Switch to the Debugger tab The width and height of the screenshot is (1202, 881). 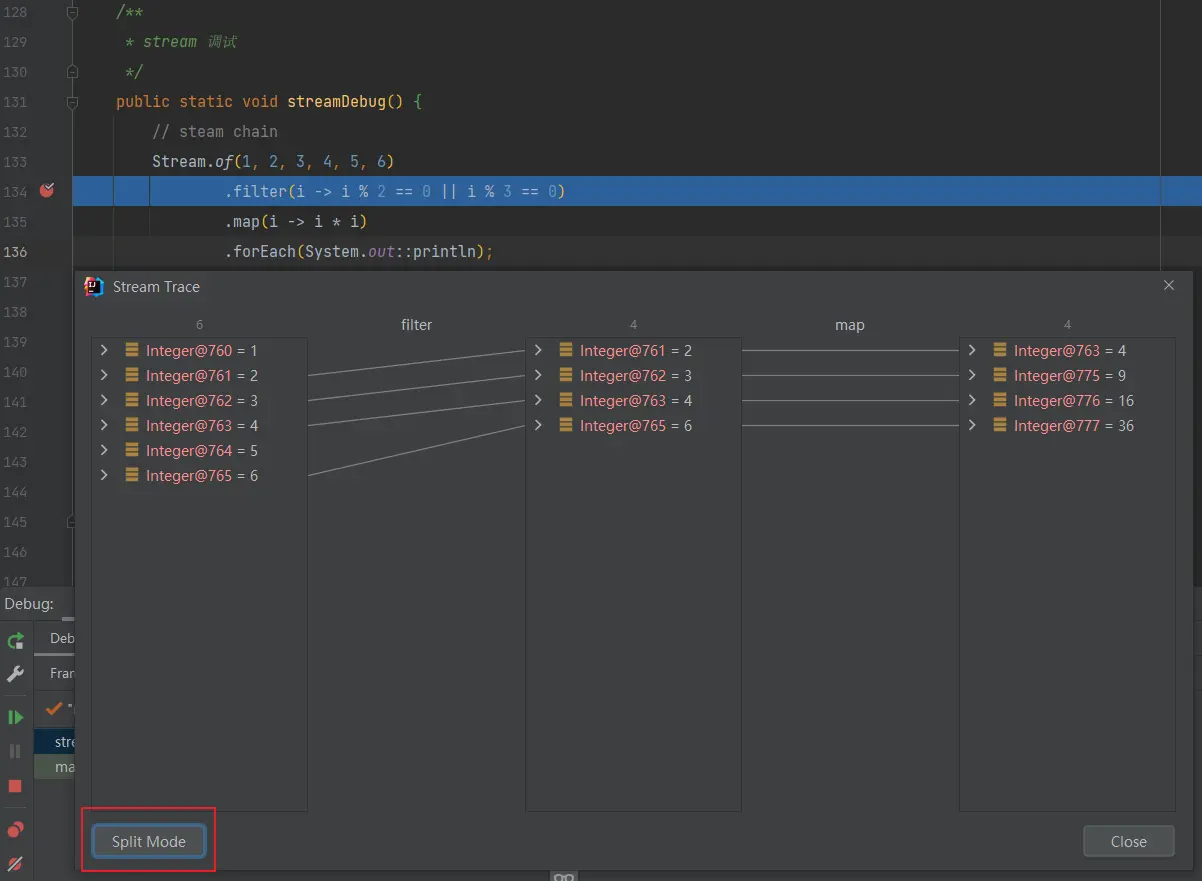pos(62,638)
